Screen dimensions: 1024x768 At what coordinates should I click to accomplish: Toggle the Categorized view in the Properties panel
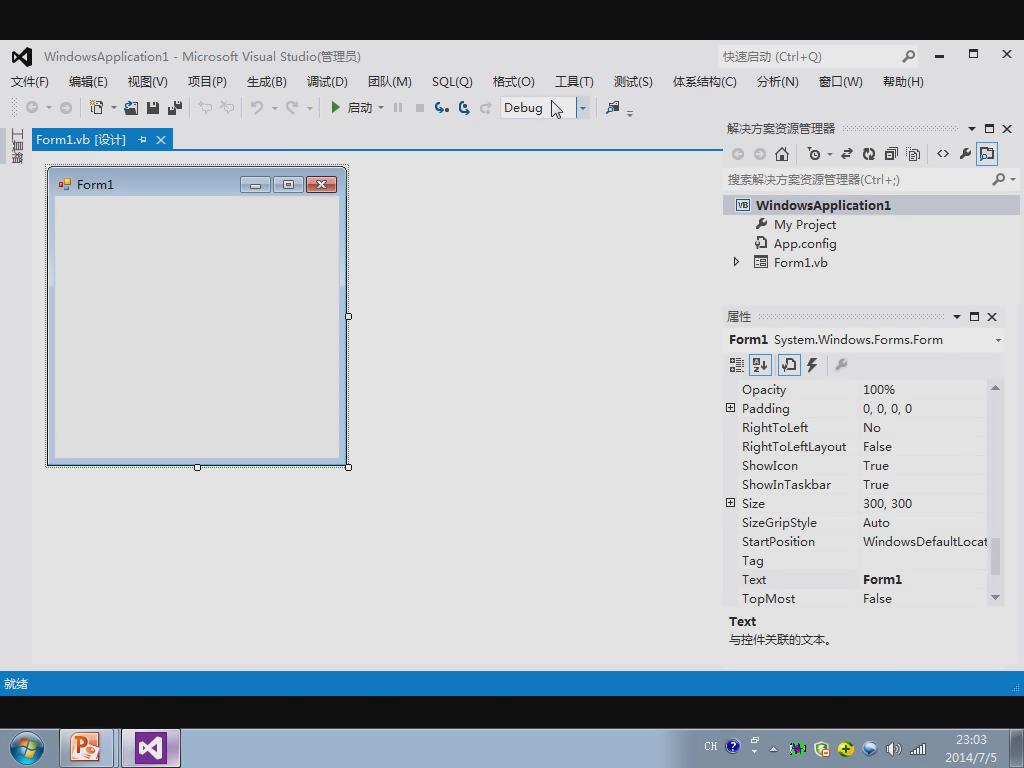pyautogui.click(x=737, y=365)
